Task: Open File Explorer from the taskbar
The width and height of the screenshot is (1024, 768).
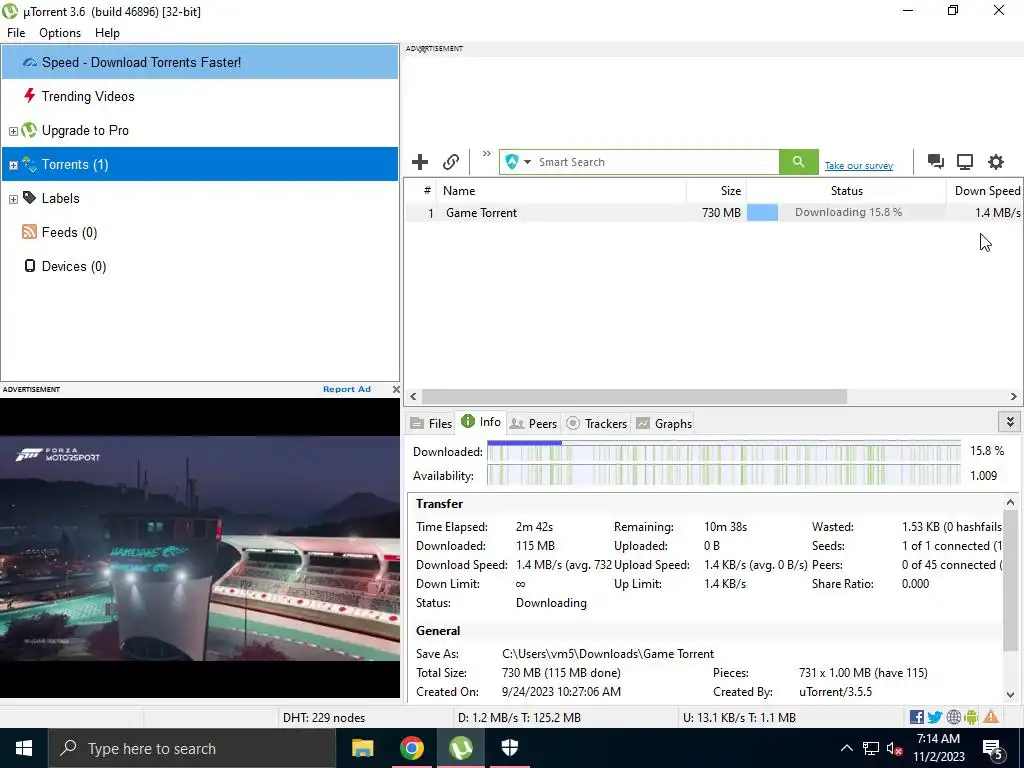Action: (362, 748)
